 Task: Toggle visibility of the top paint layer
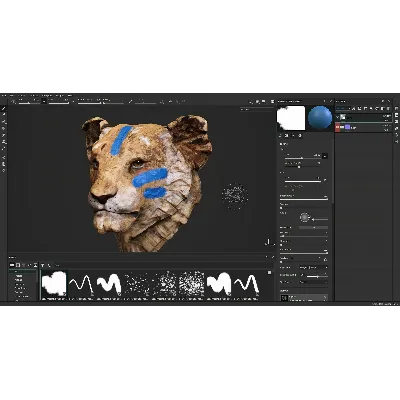[x=337, y=117]
